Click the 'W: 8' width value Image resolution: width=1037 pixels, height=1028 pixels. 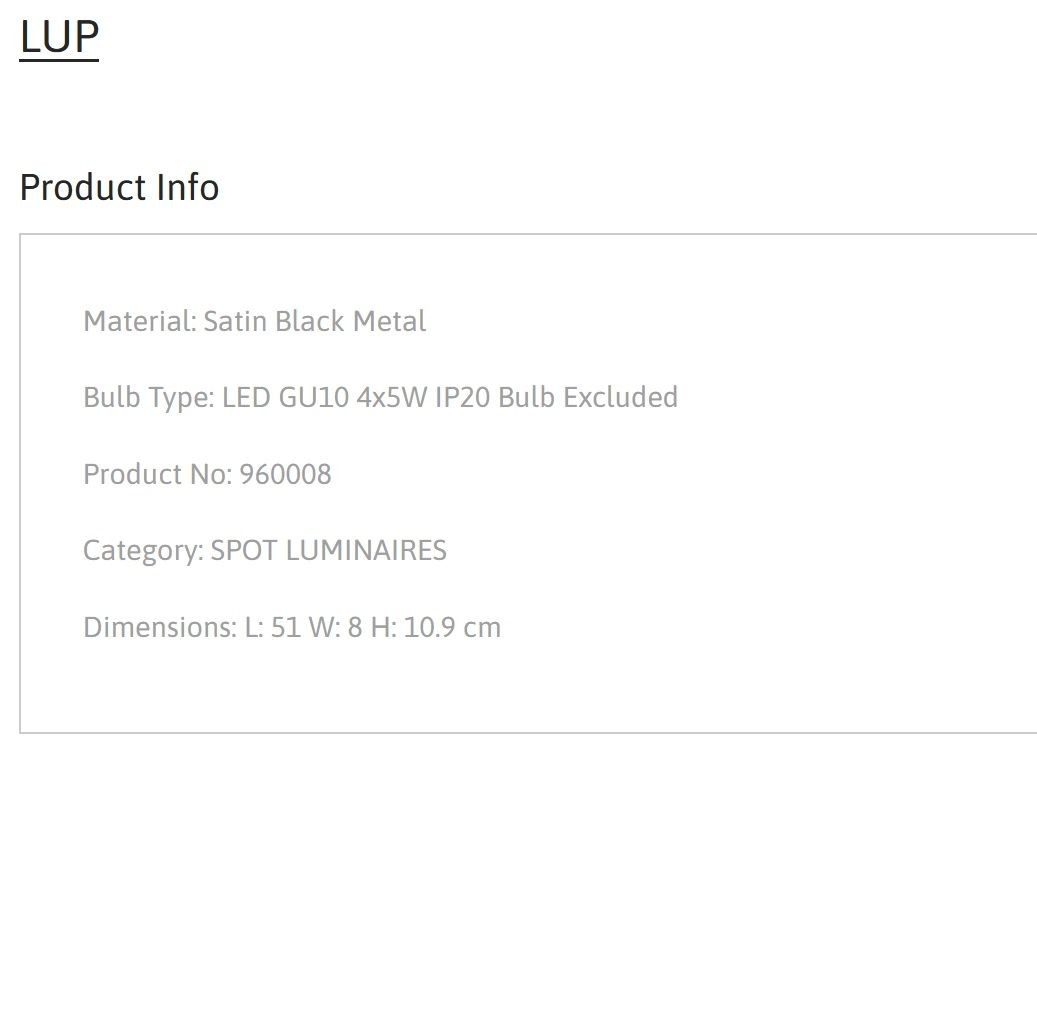[x=335, y=627]
